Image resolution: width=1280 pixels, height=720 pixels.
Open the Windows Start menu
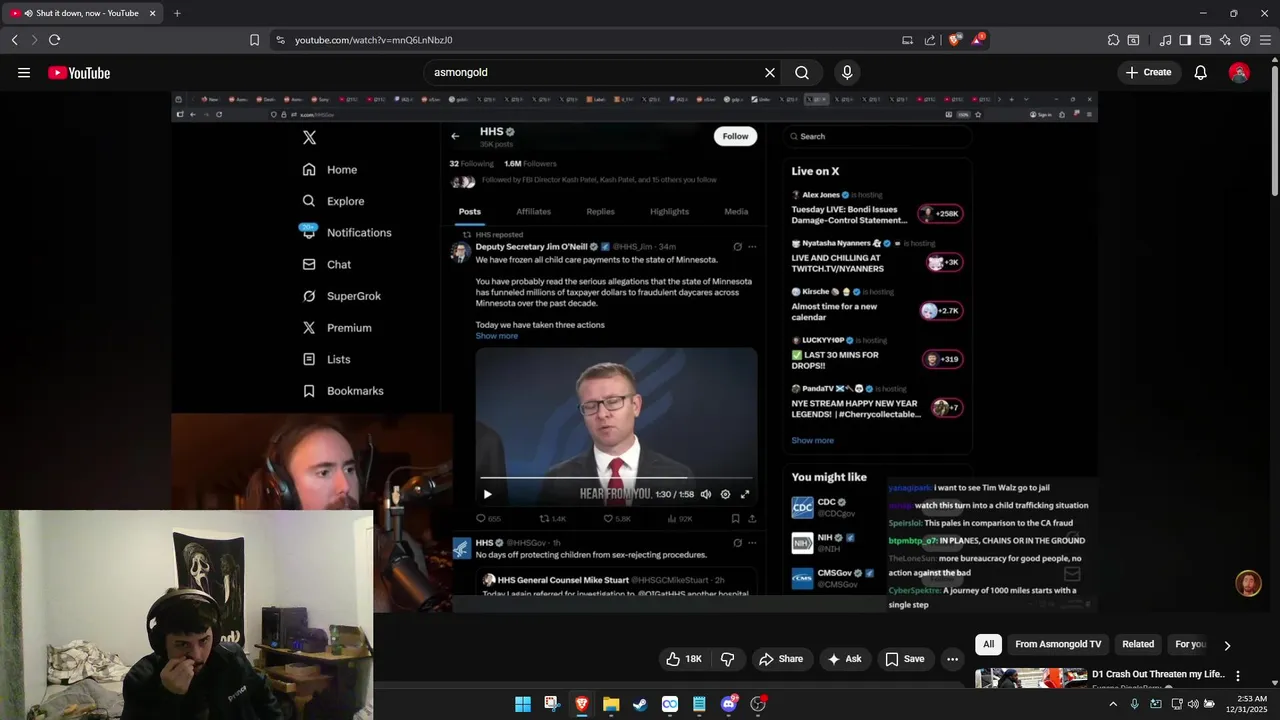tap(523, 704)
